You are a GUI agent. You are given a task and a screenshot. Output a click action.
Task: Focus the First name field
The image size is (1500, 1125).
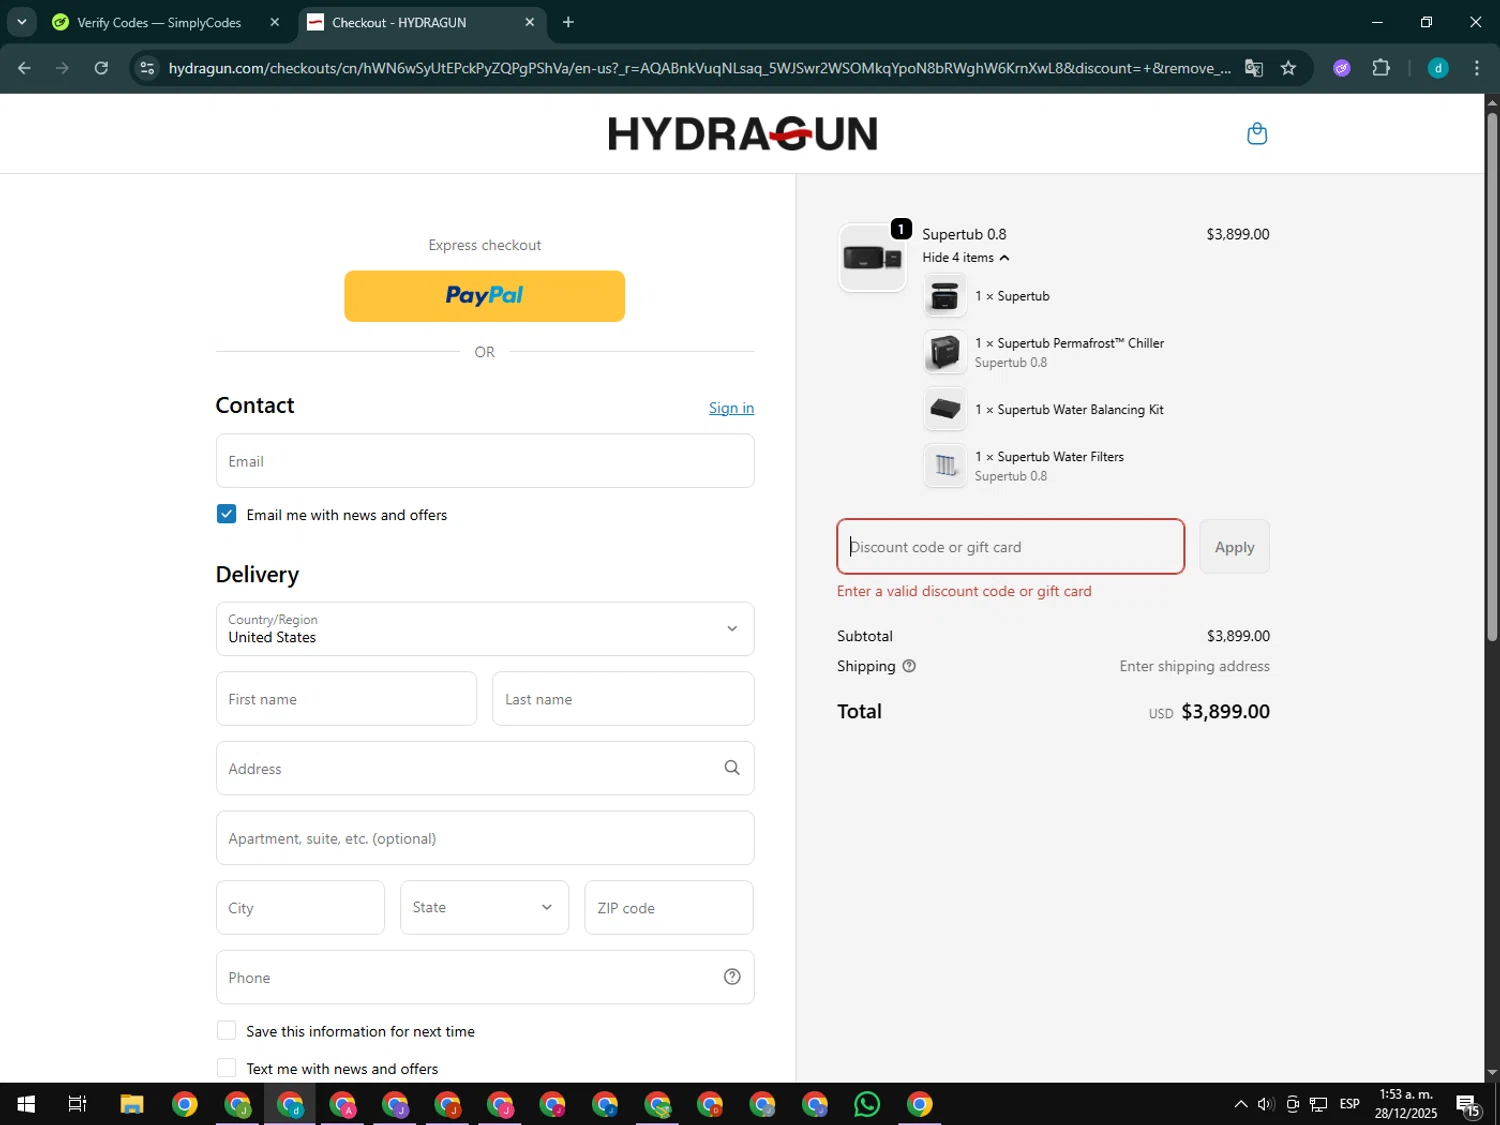[x=346, y=699]
